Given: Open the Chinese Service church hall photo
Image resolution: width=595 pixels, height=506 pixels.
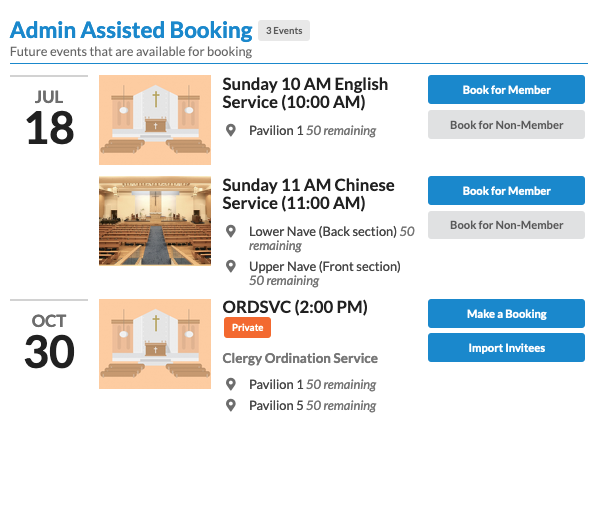Looking at the screenshot, I should [x=155, y=221].
